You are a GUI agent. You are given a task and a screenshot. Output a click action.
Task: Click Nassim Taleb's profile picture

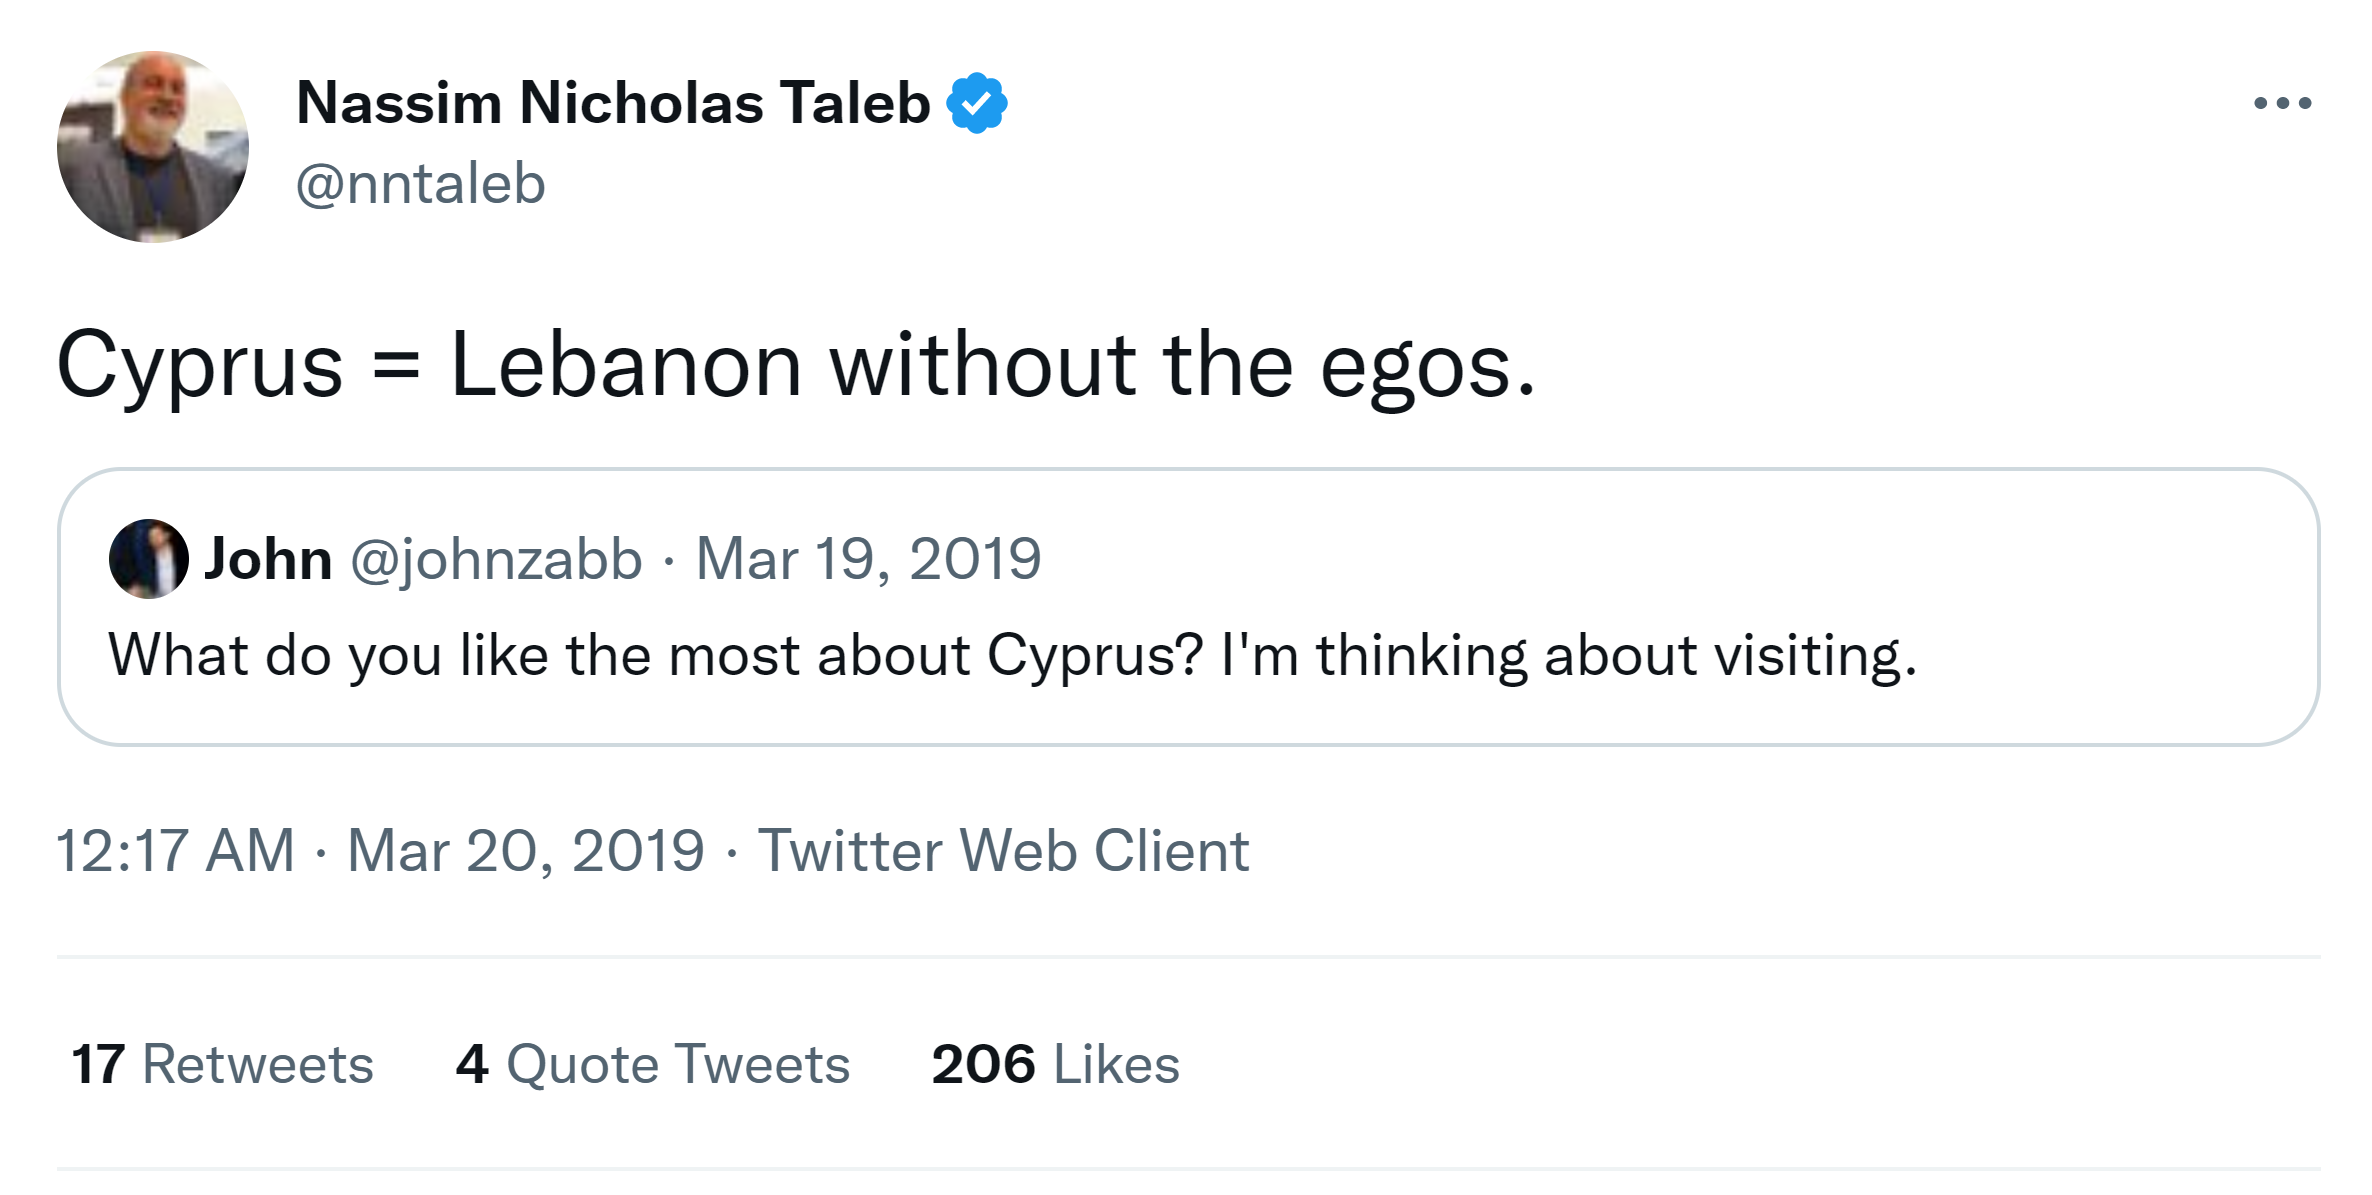(x=152, y=146)
